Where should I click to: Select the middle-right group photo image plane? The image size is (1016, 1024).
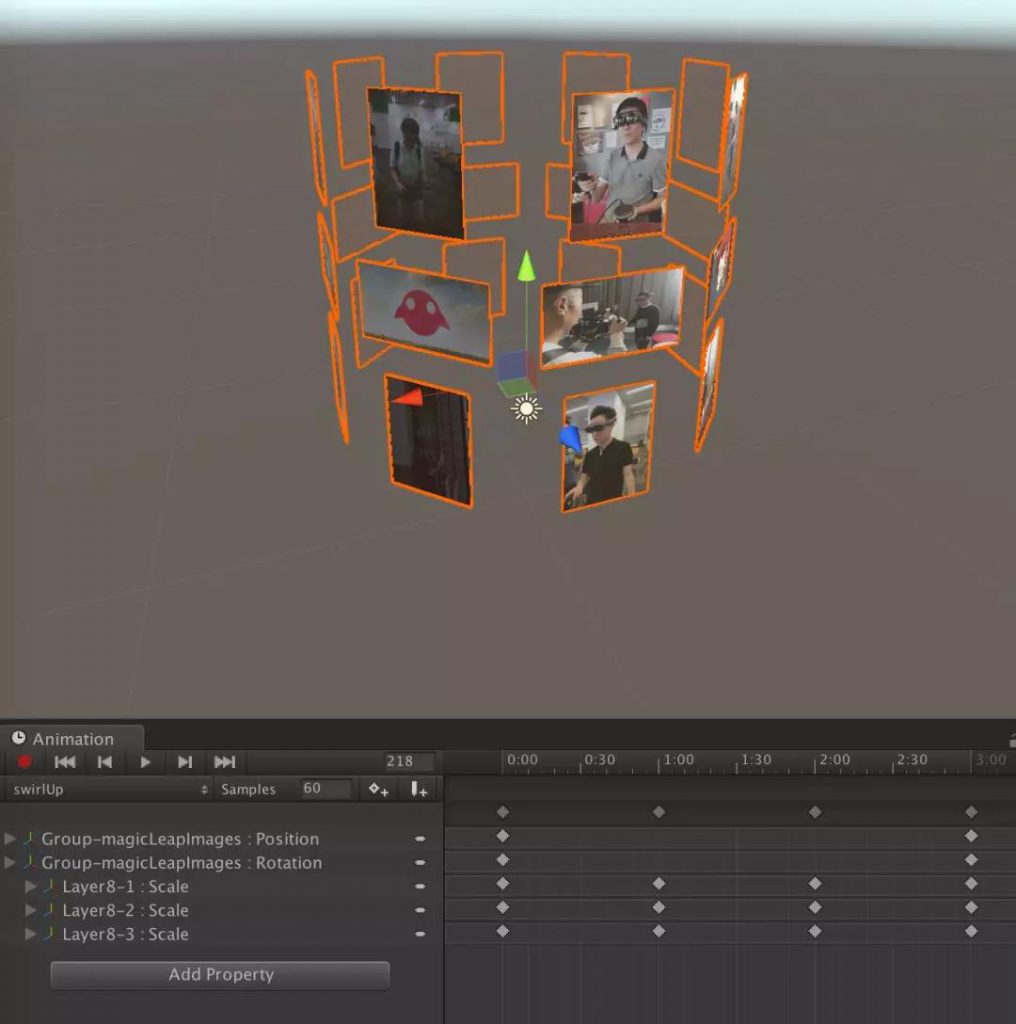612,316
